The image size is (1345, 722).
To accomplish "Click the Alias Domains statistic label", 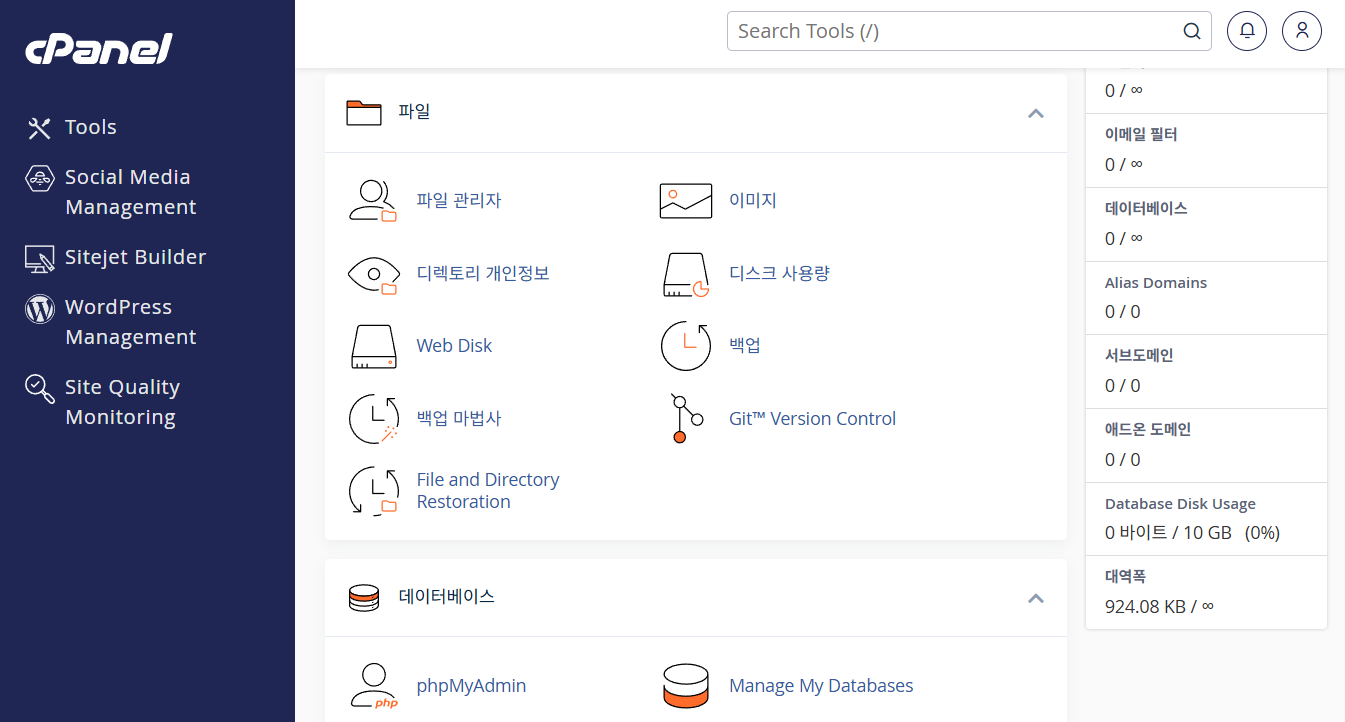I will coord(1156,282).
